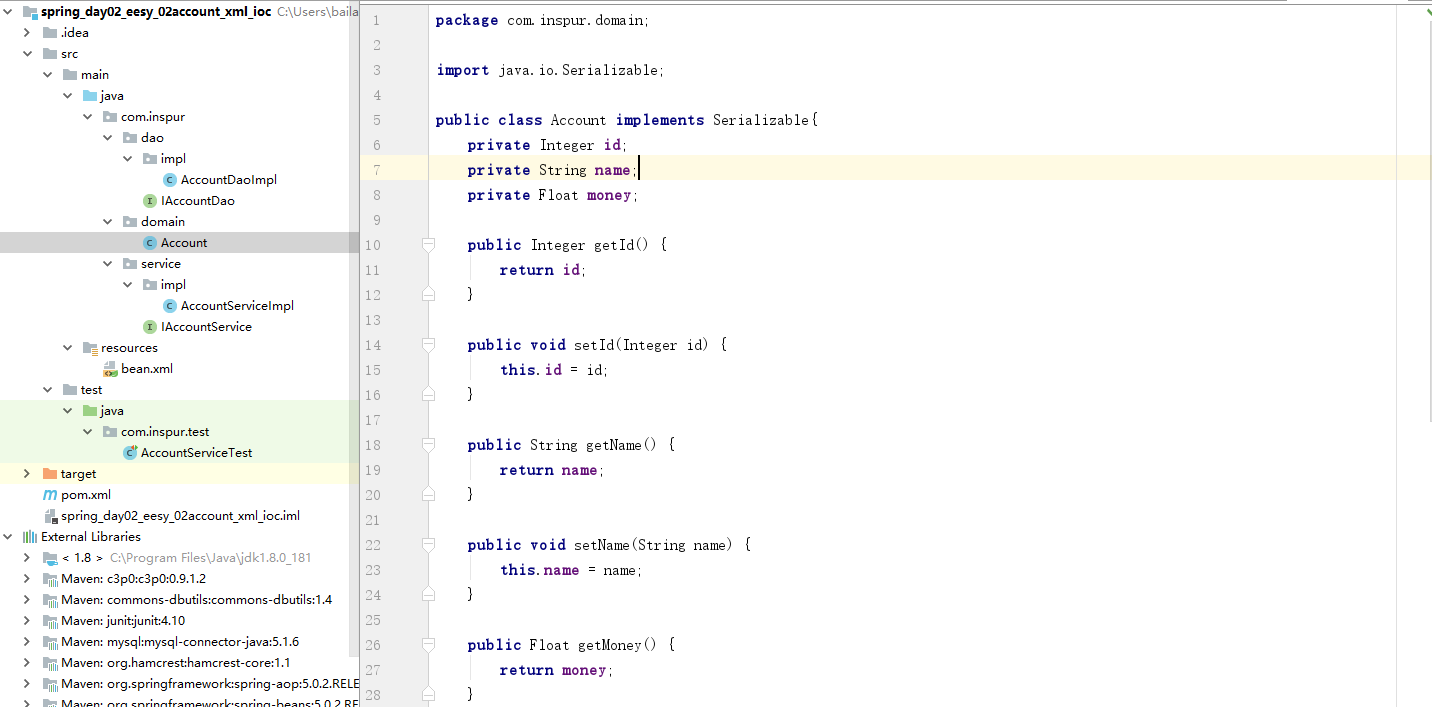
Task: Select AccountServiceImpl in project tree
Action: (x=237, y=306)
